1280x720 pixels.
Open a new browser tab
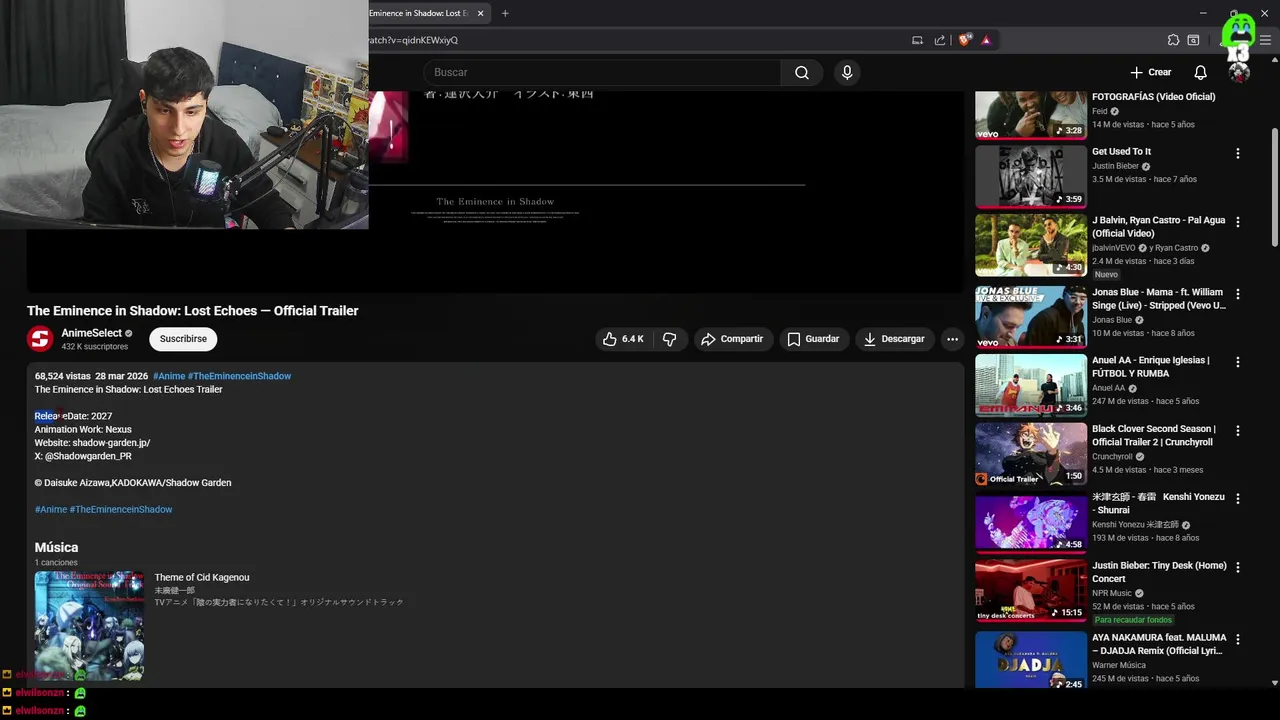(505, 13)
